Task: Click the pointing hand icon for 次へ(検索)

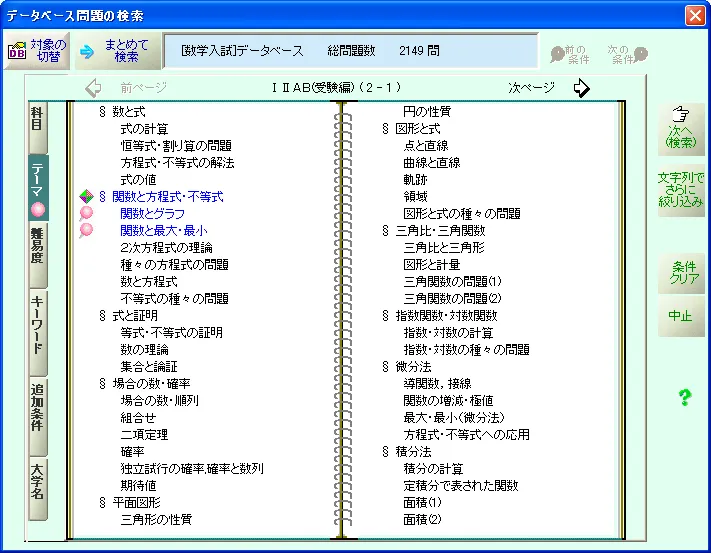Action: click(x=680, y=114)
